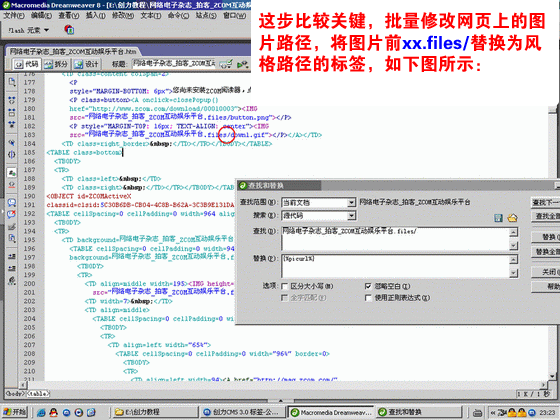The image size is (560, 420).
Task: Click the 替换 replacement text field
Action: pyautogui.click(x=395, y=266)
